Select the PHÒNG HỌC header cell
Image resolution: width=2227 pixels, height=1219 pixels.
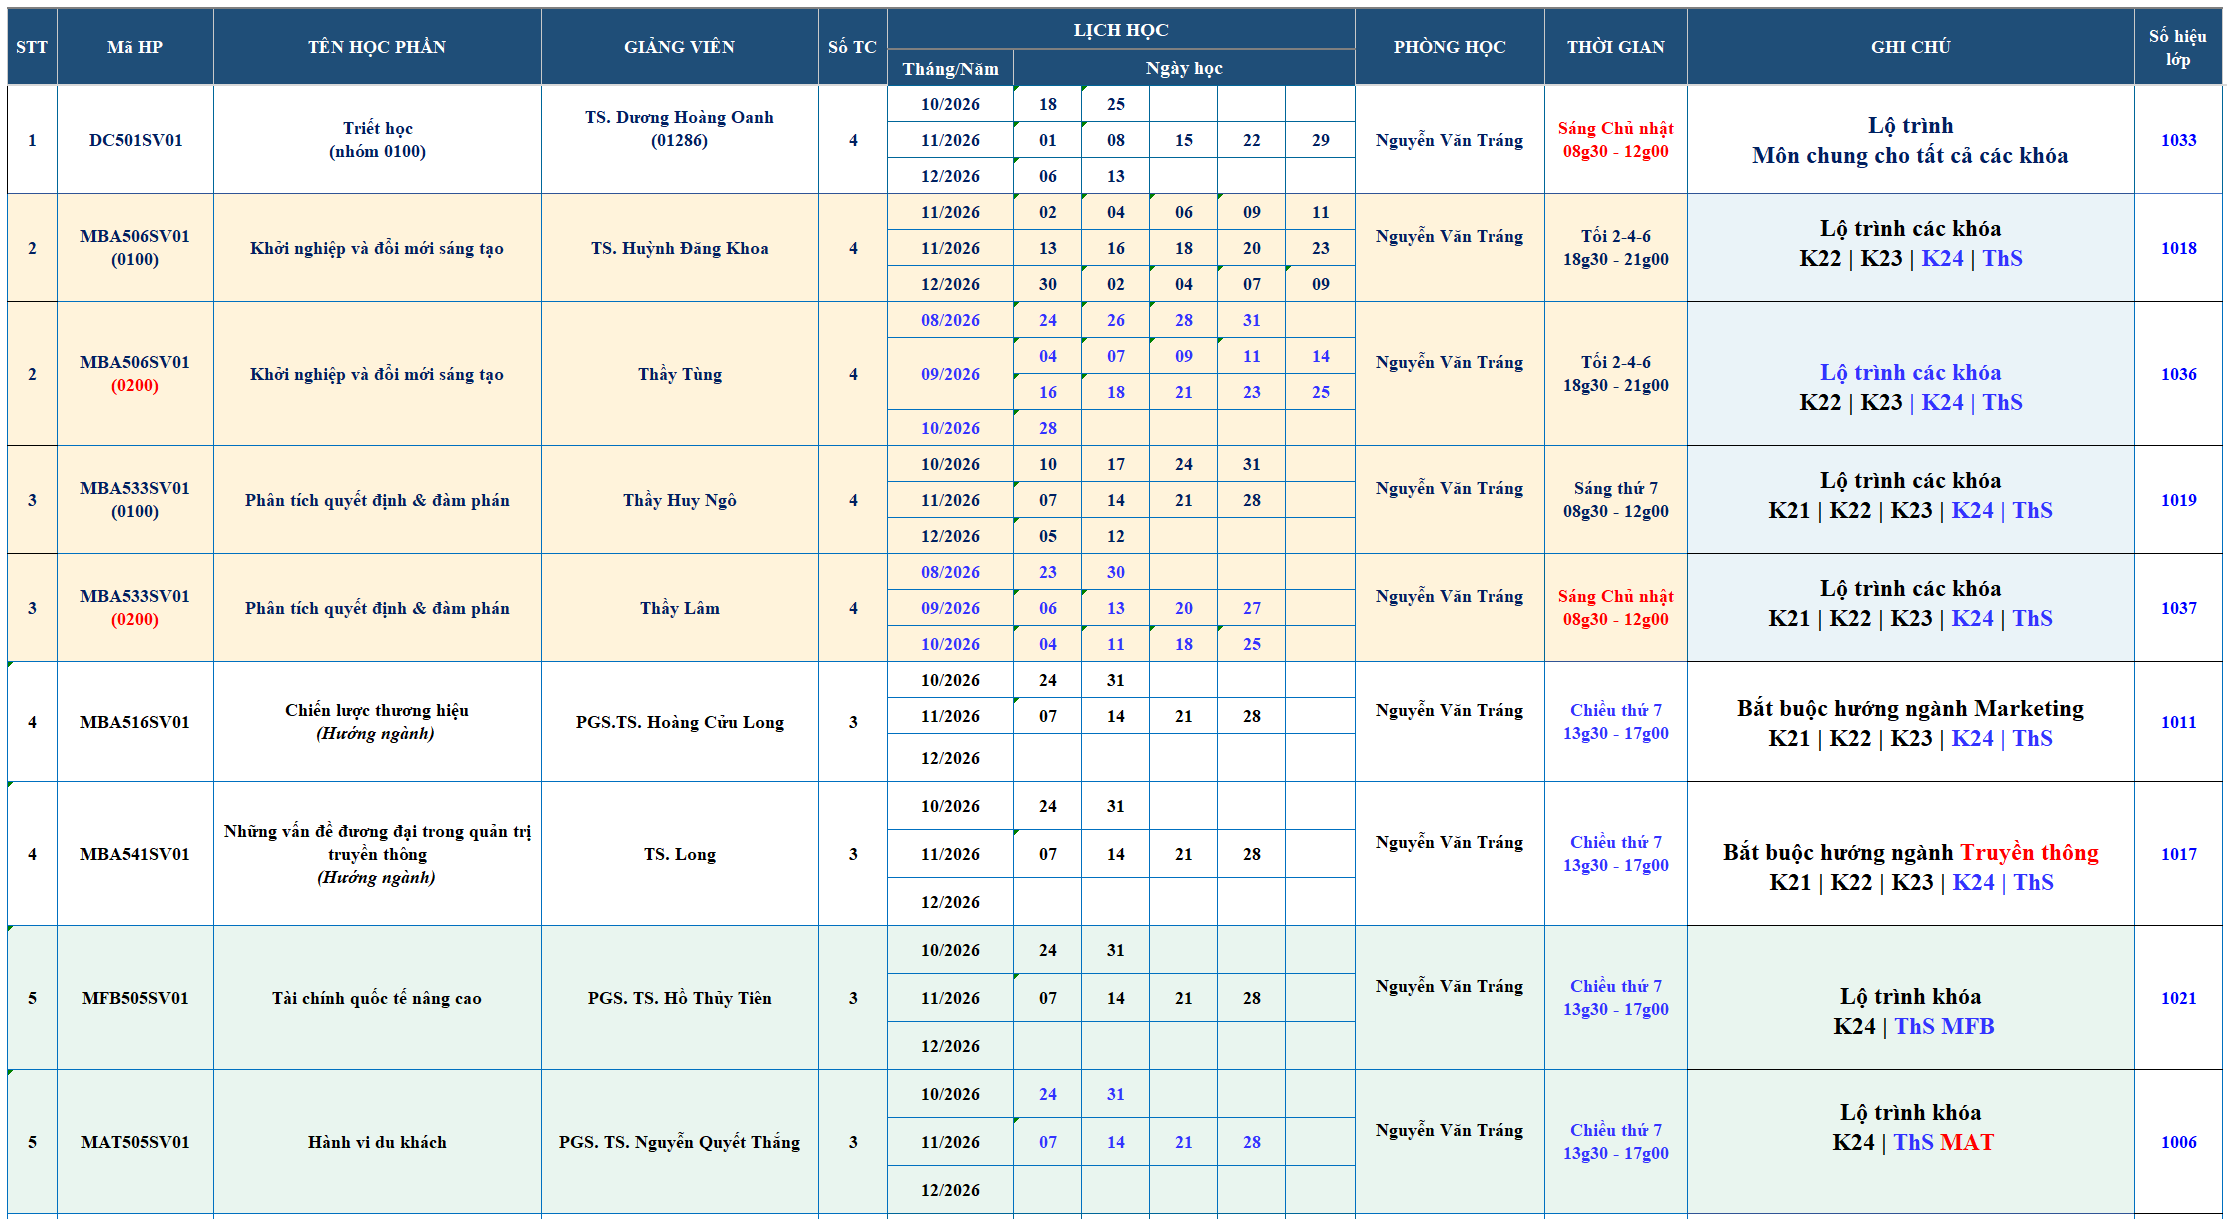pyautogui.click(x=1449, y=47)
